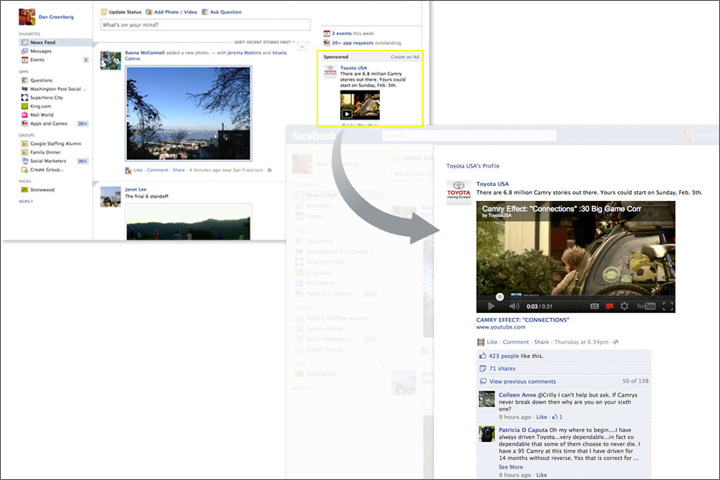Mute the video volume icon
The image size is (720, 480).
514,306
